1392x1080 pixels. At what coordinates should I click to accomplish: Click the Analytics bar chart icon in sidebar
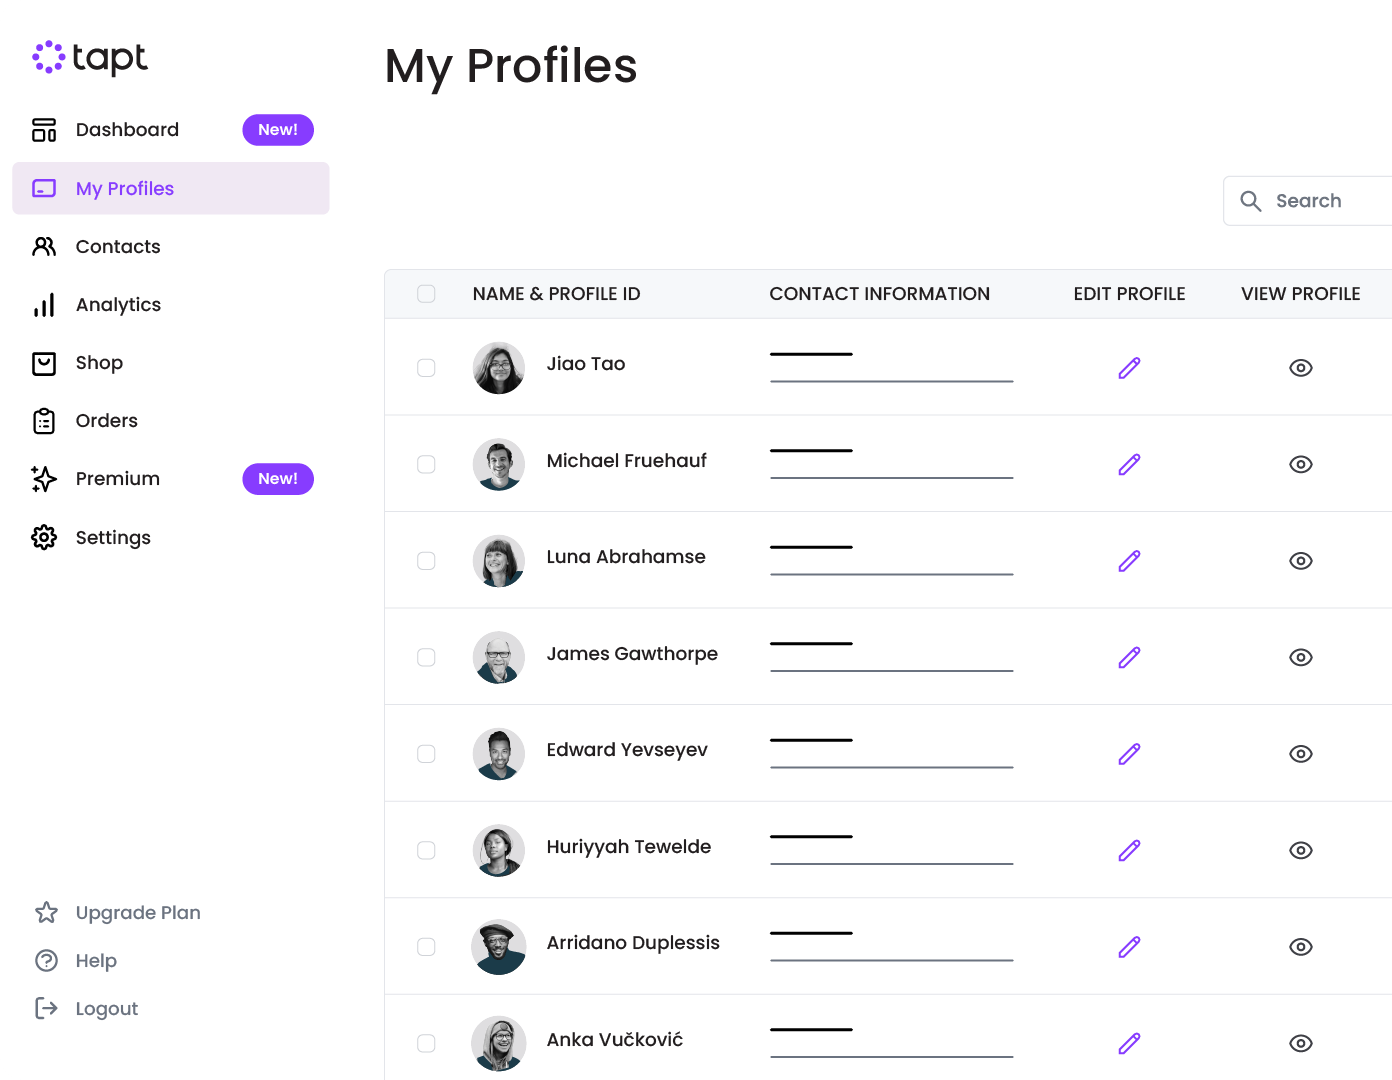click(x=44, y=305)
